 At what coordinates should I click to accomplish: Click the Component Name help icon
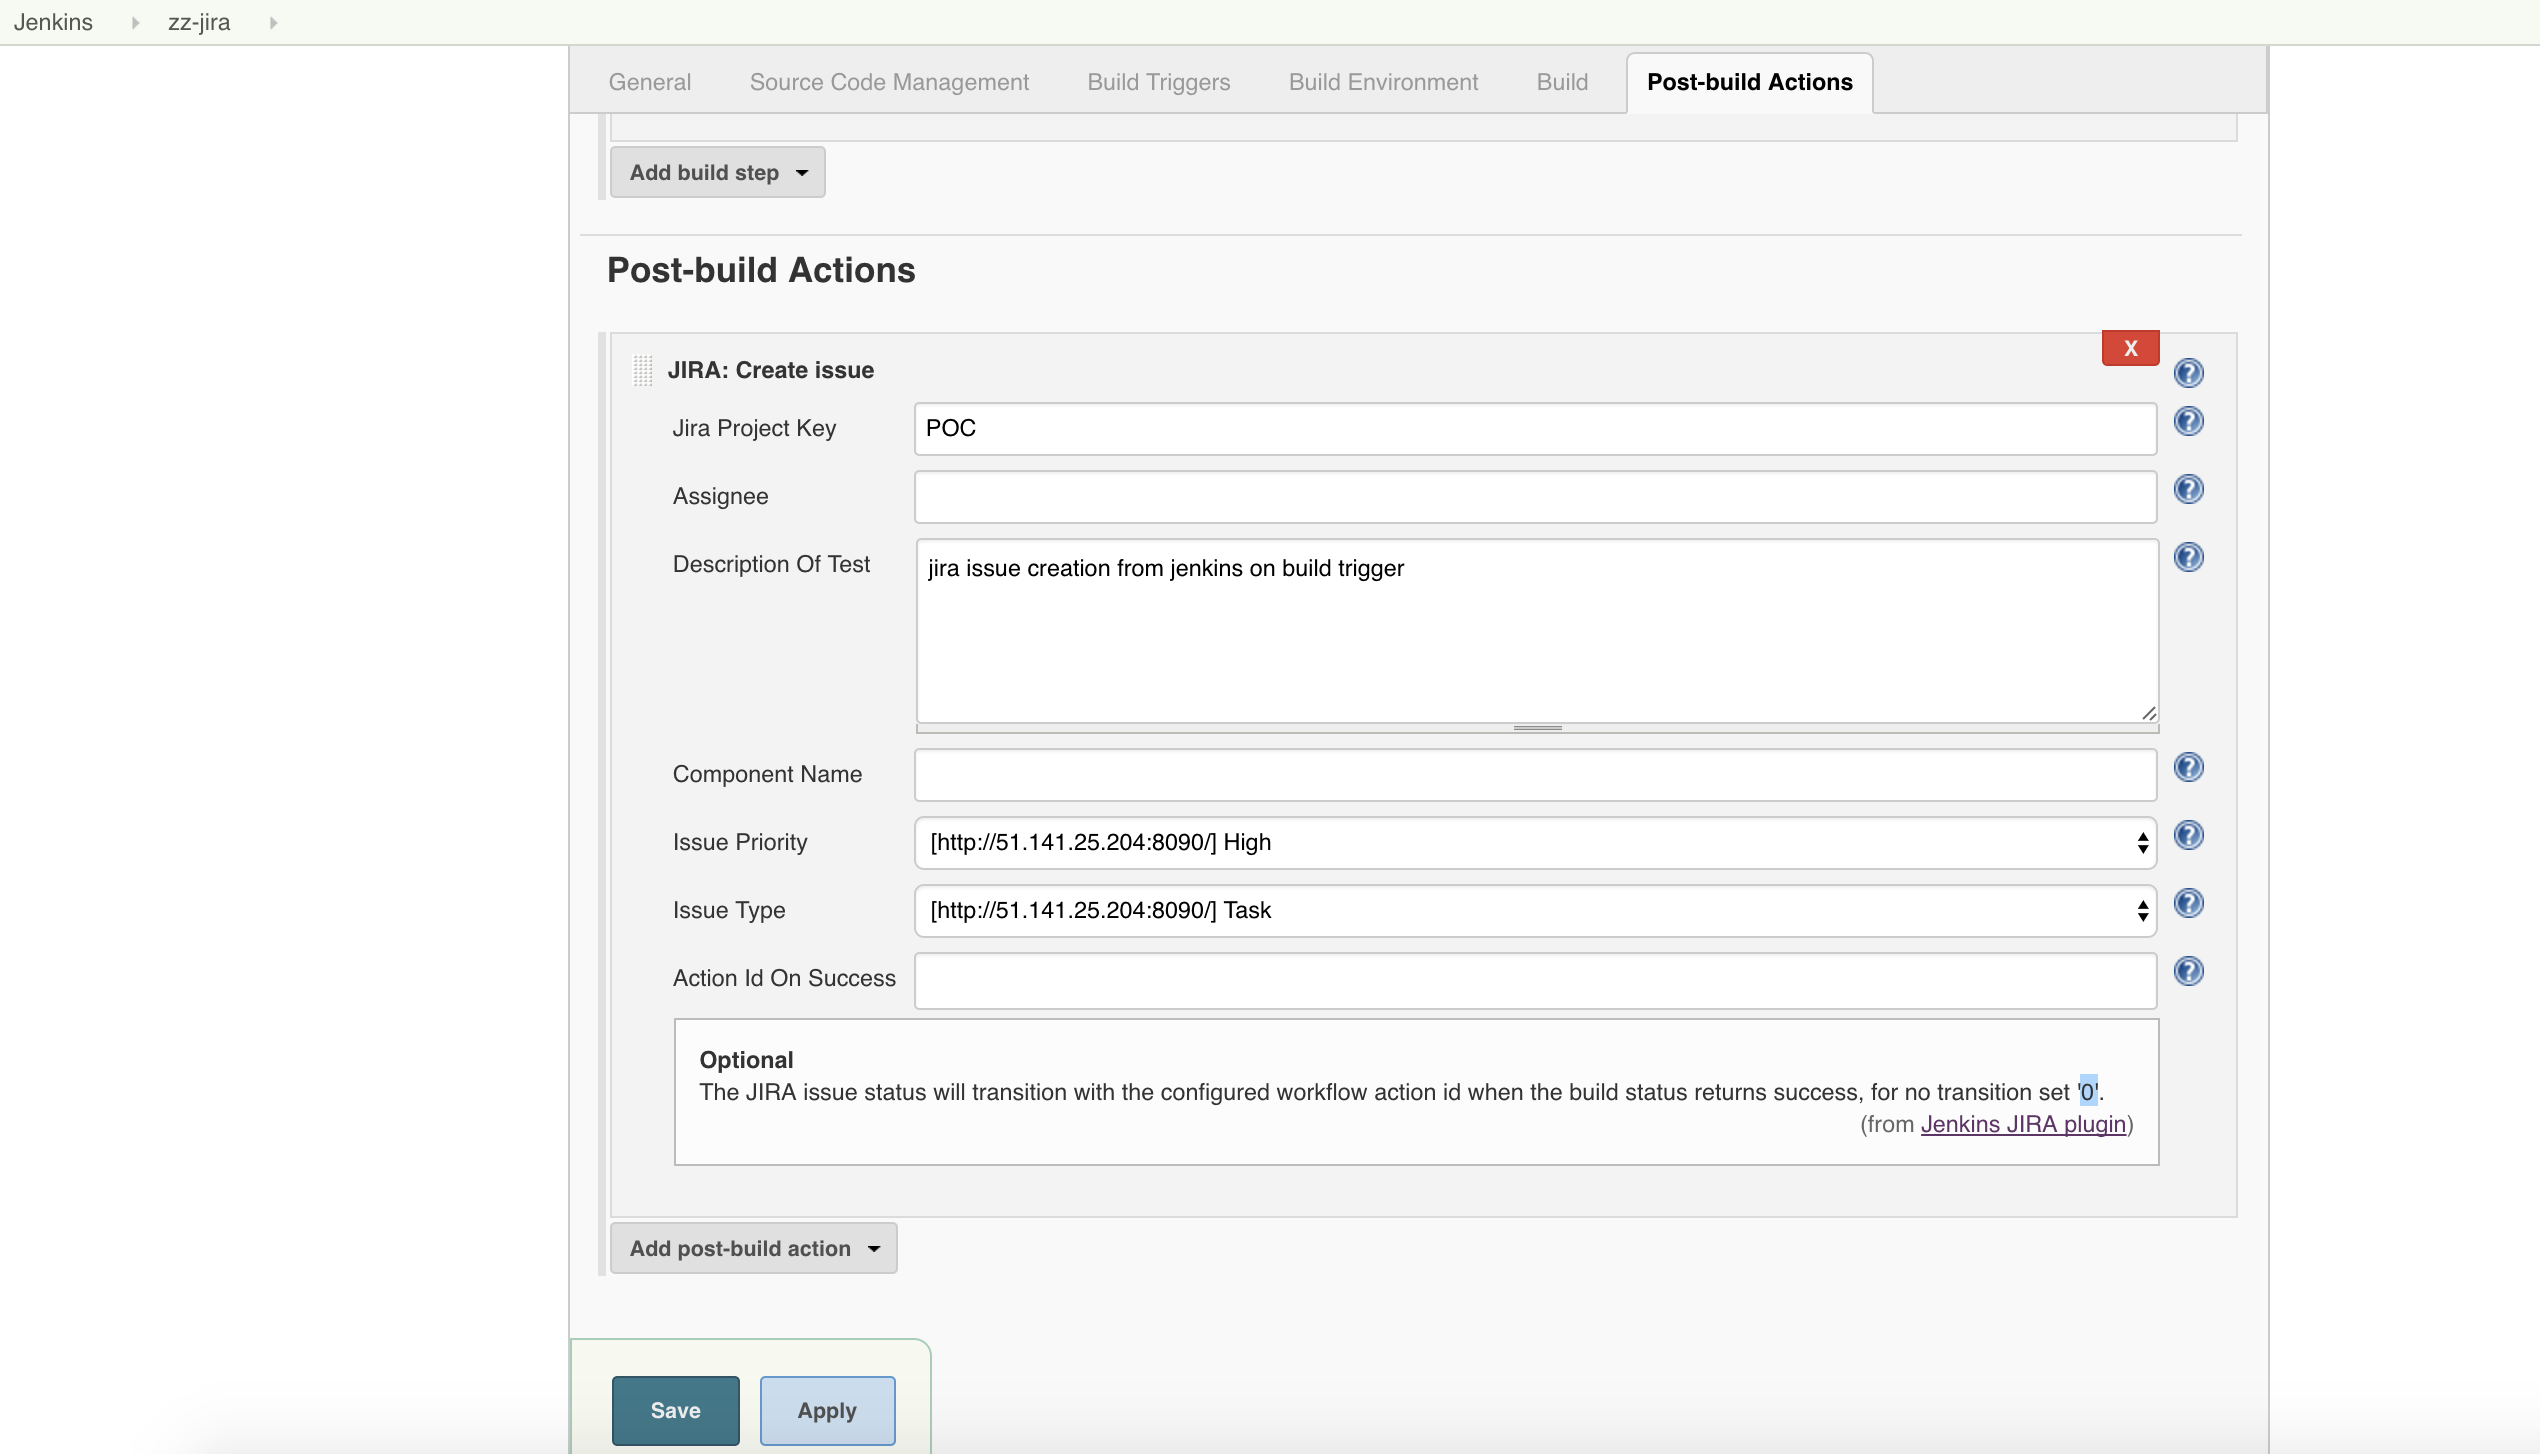pyautogui.click(x=2191, y=768)
